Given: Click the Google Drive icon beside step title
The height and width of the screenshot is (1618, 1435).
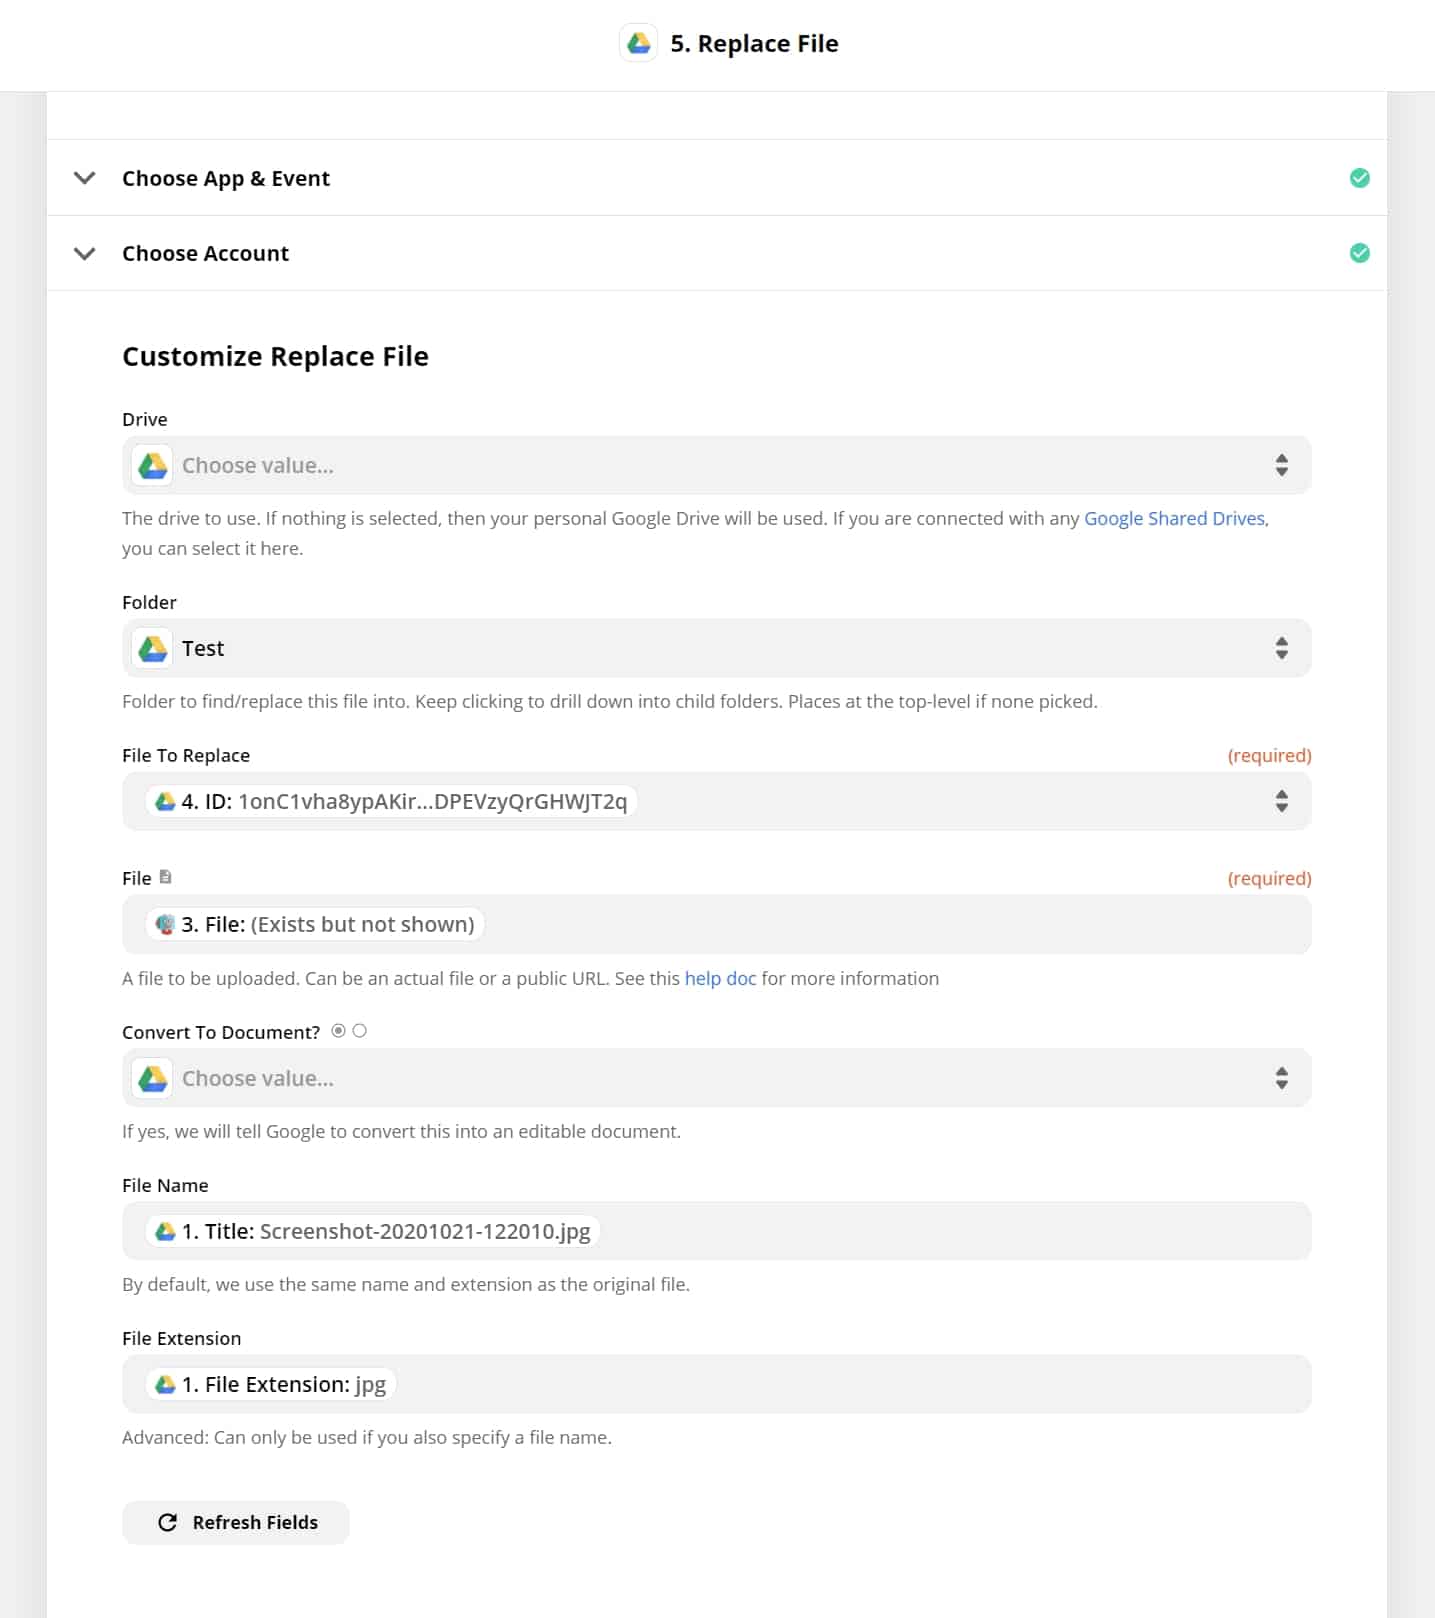Looking at the screenshot, I should click(638, 43).
